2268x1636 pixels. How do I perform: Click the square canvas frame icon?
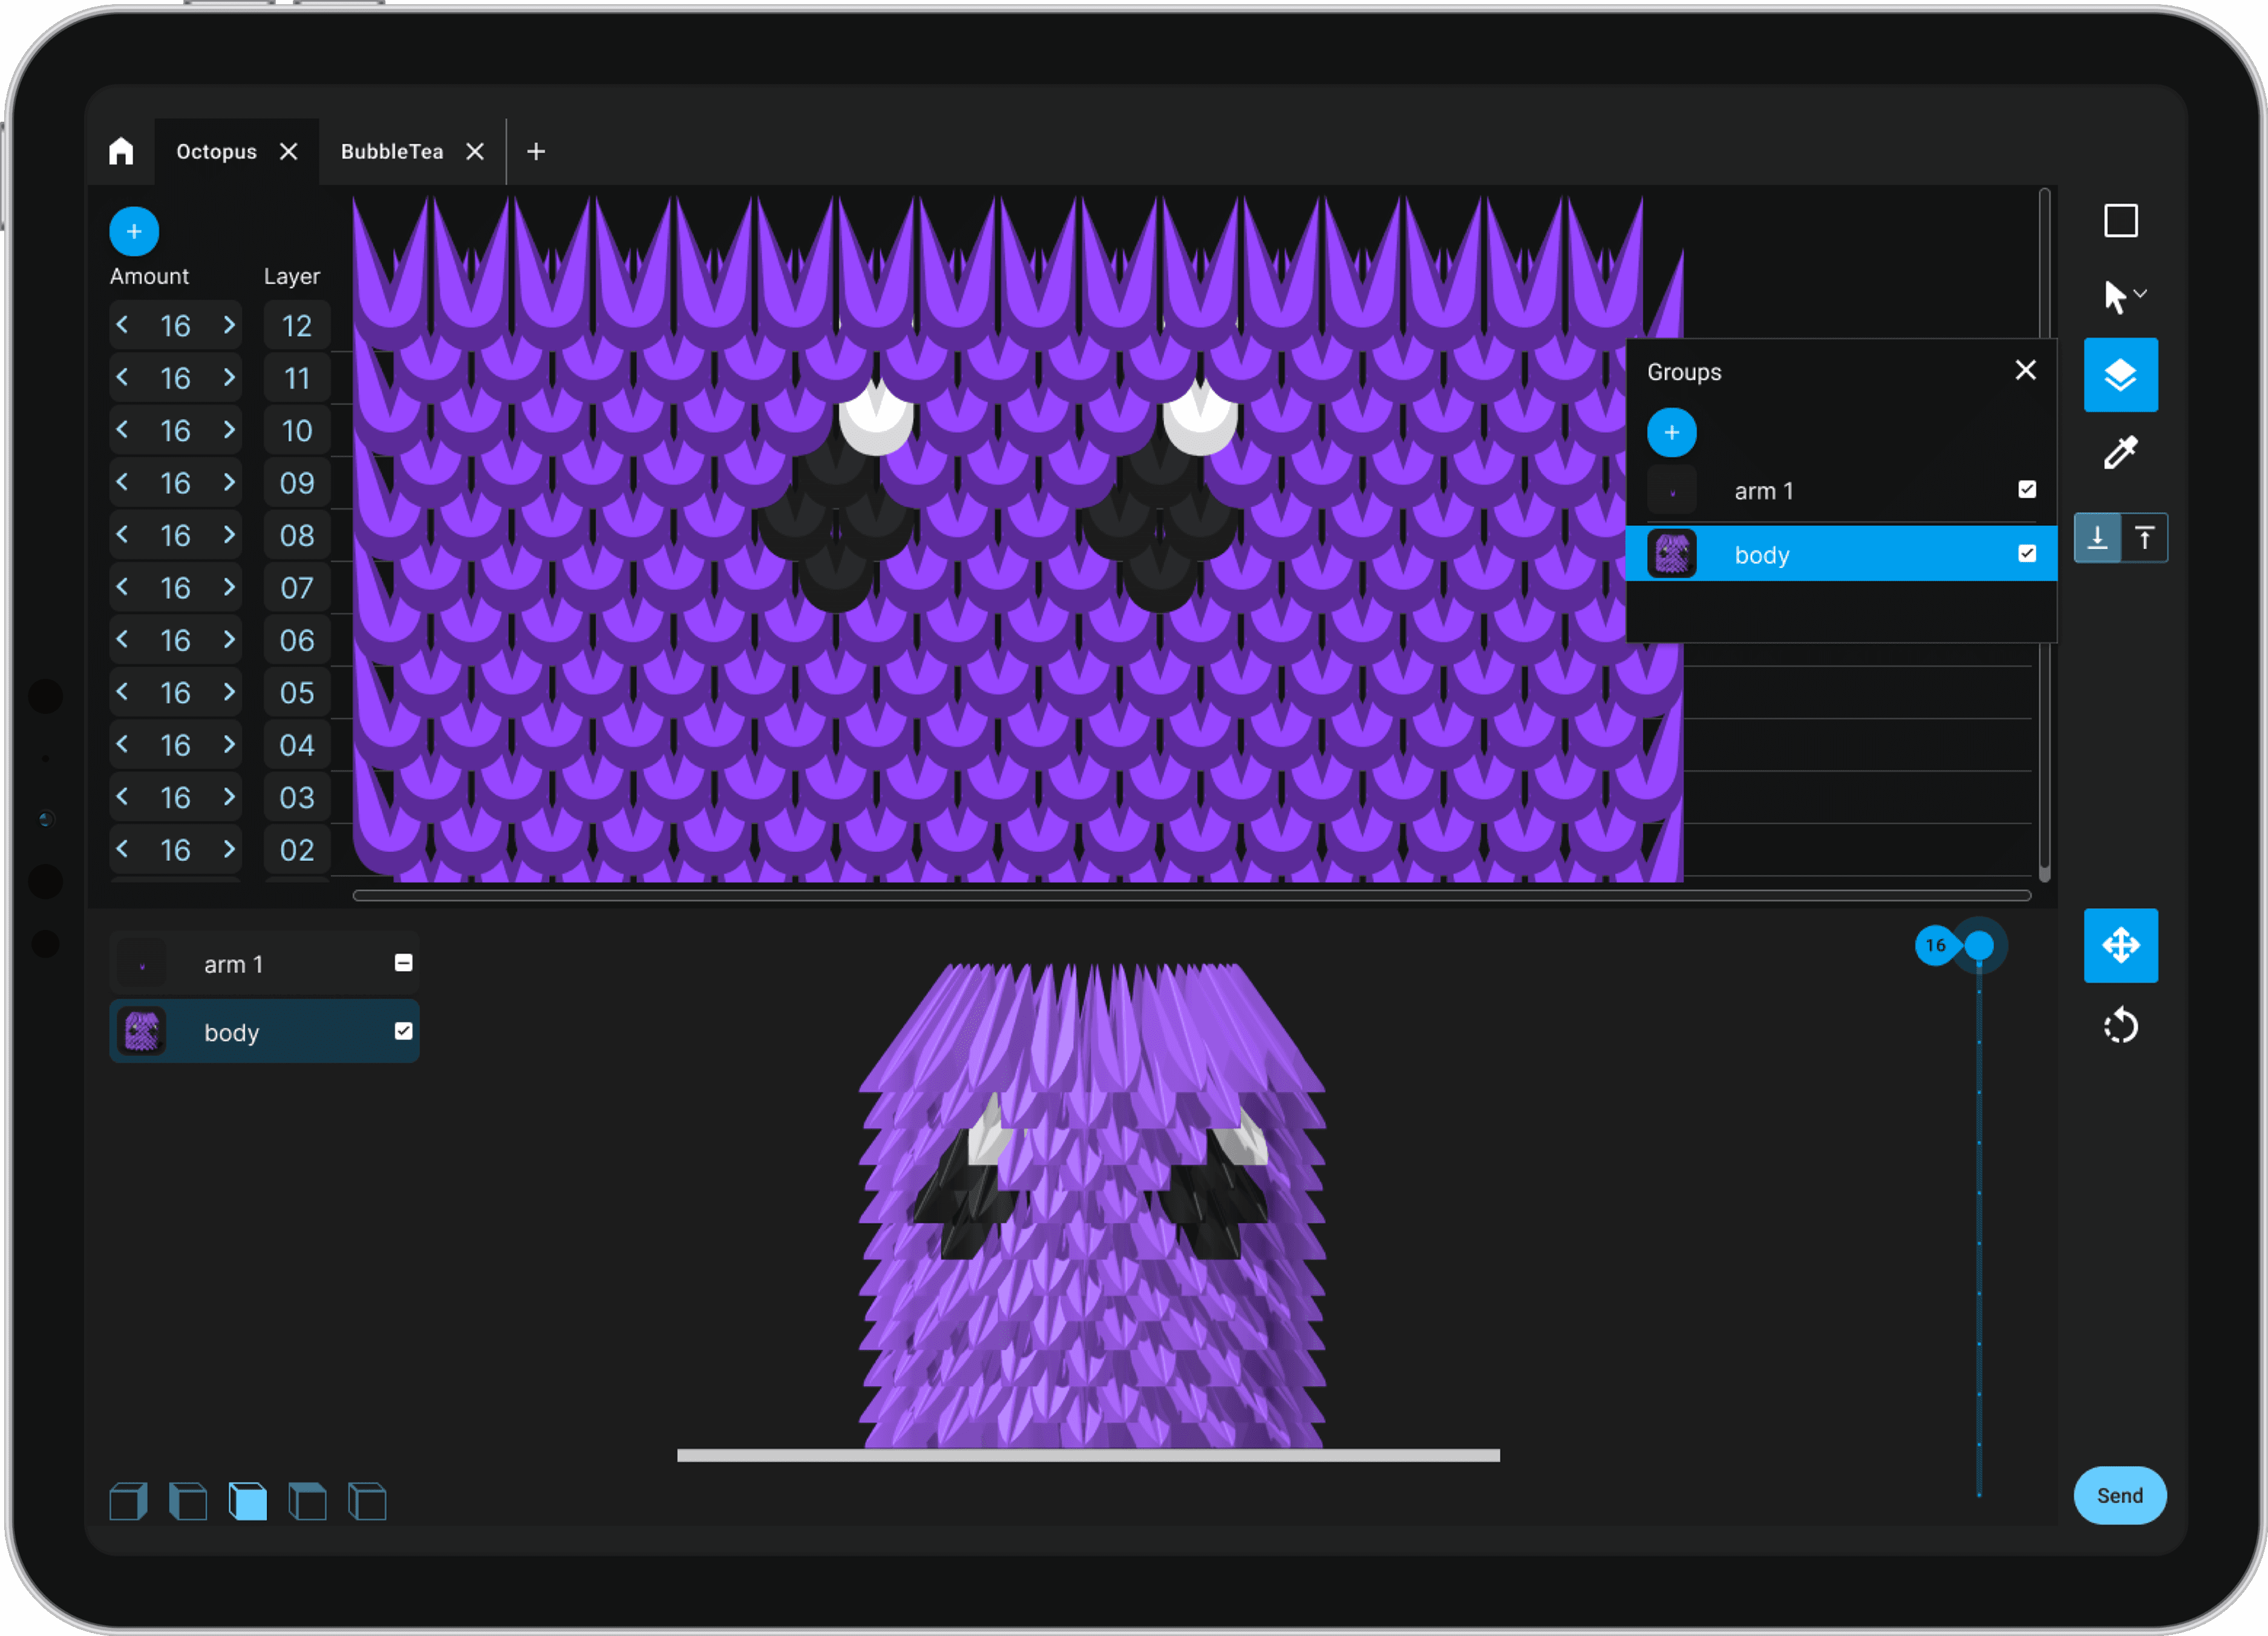(x=2120, y=221)
